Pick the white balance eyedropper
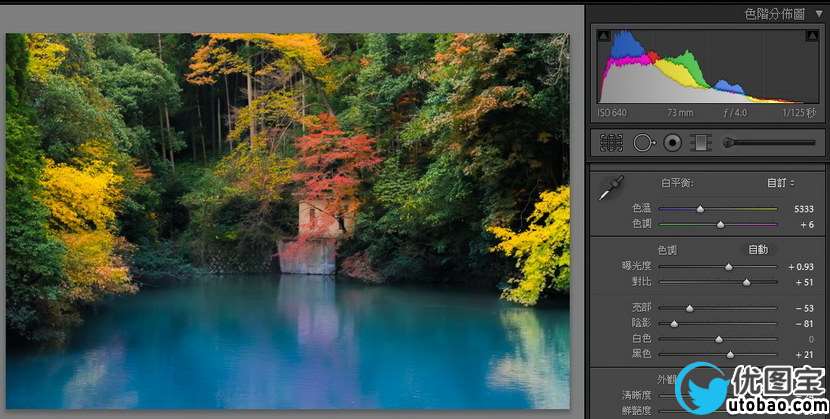830x419 pixels. coord(611,188)
